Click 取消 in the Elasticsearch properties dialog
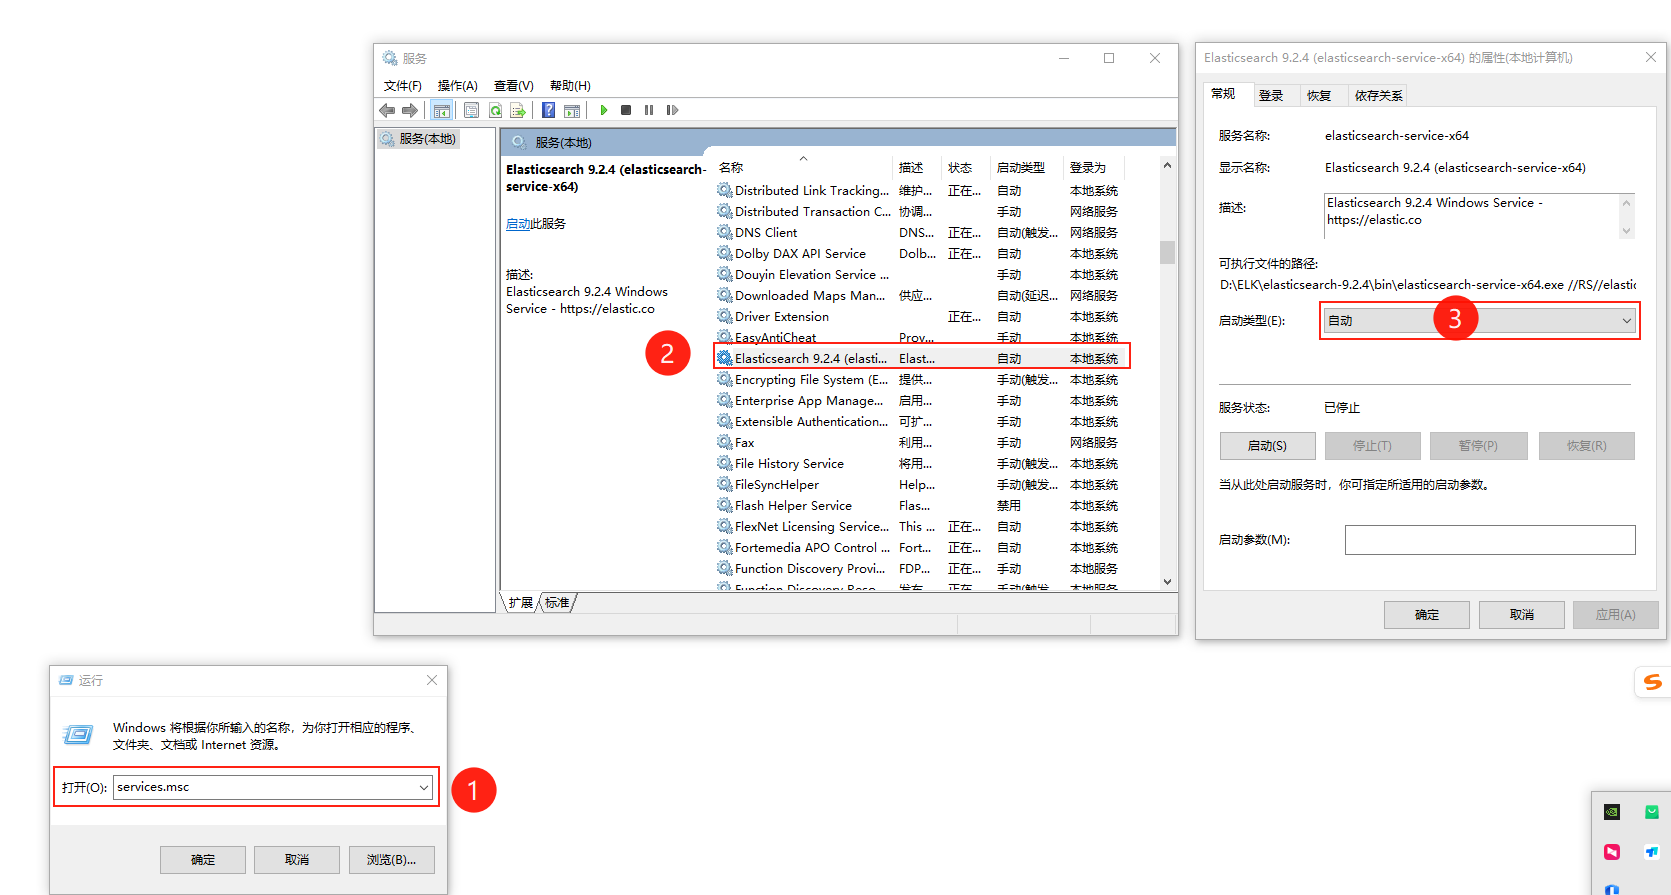This screenshot has height=895, width=1671. click(1522, 615)
